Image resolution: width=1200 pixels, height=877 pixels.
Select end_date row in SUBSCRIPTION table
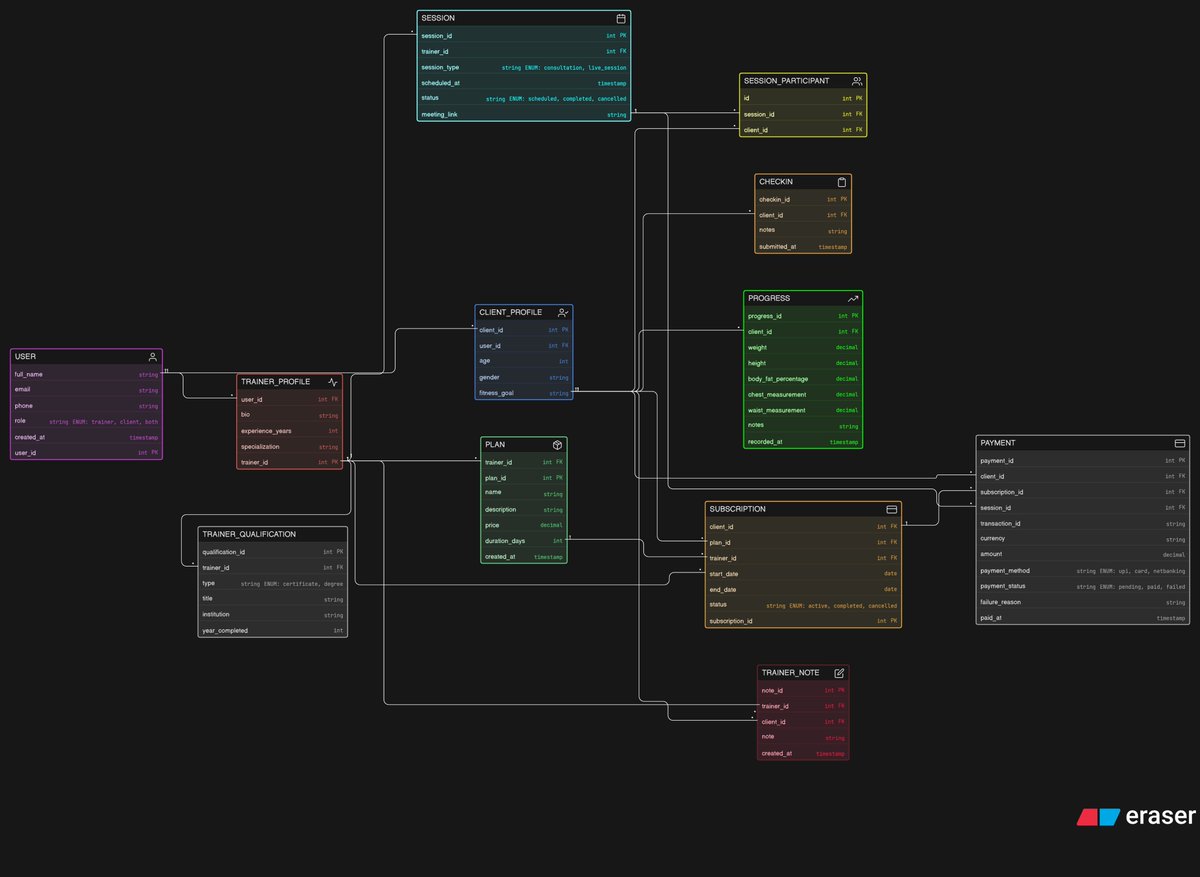[803, 589]
